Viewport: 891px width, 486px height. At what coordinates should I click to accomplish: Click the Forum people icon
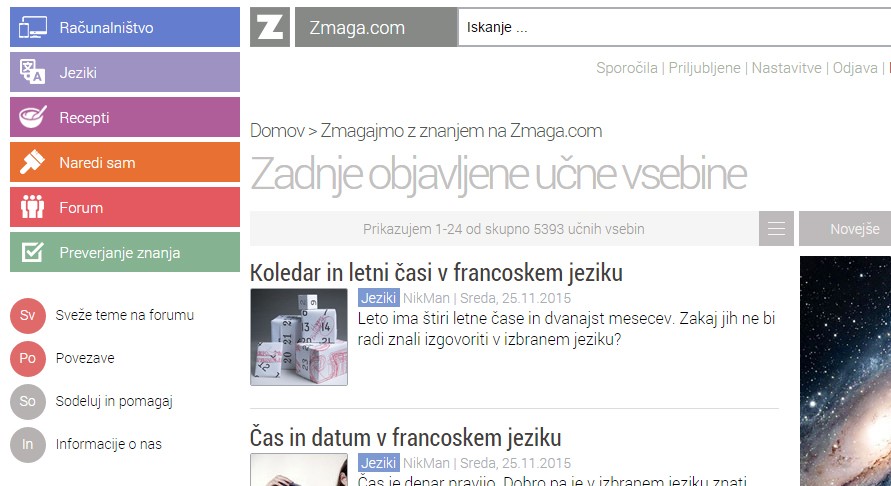tap(33, 208)
